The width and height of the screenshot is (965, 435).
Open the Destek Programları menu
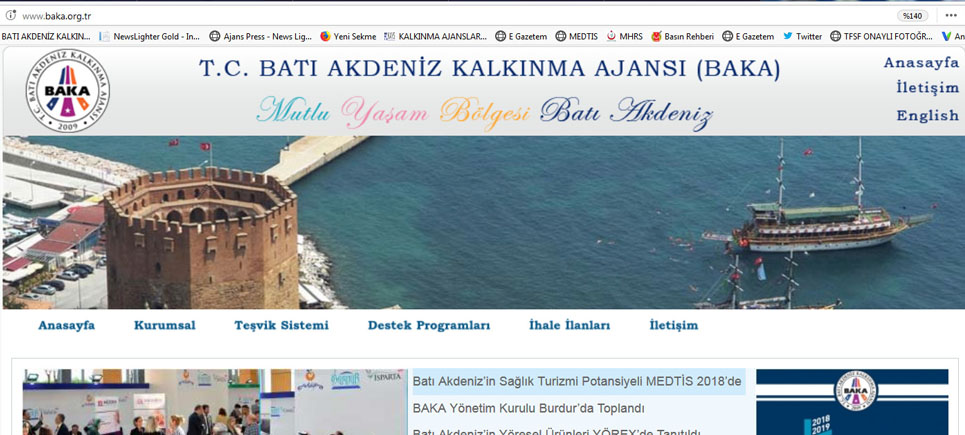tap(429, 325)
